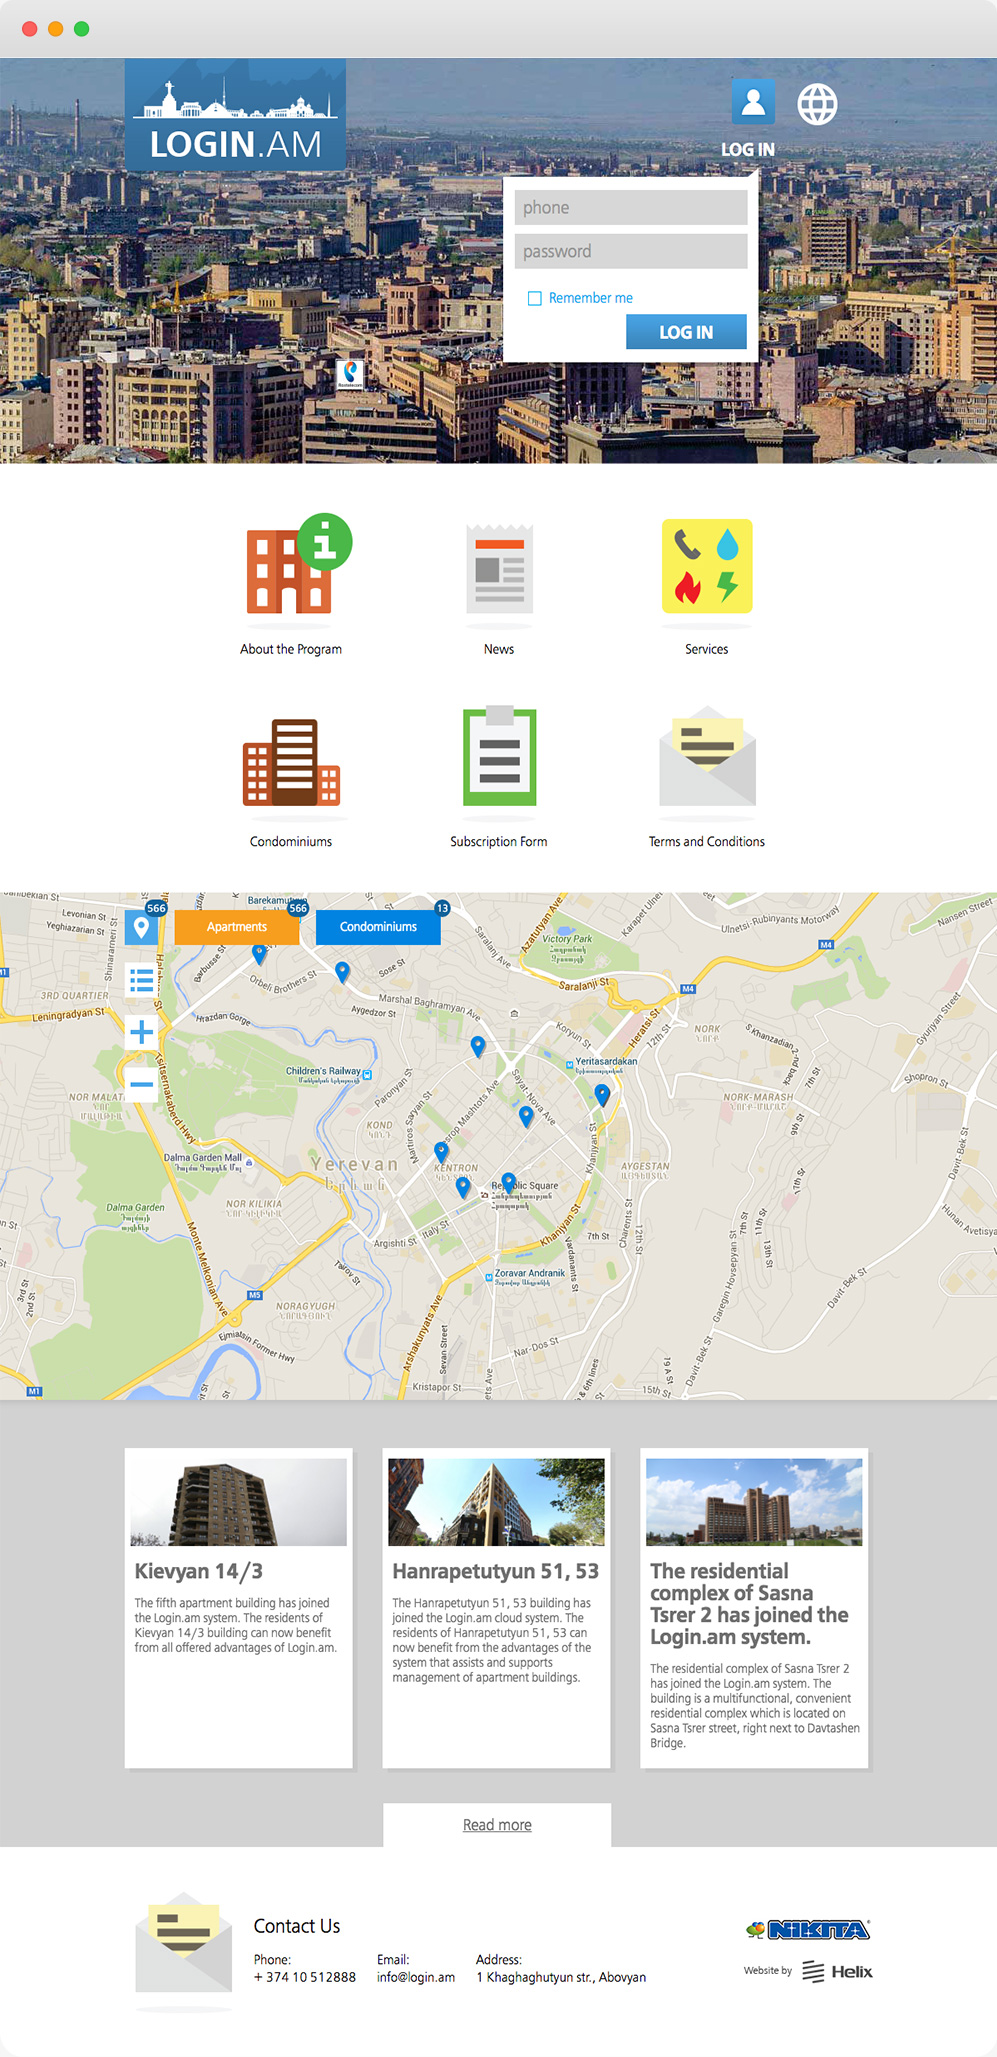Focus the phone input field
Viewport: 997px width, 2057px height.
(631, 208)
